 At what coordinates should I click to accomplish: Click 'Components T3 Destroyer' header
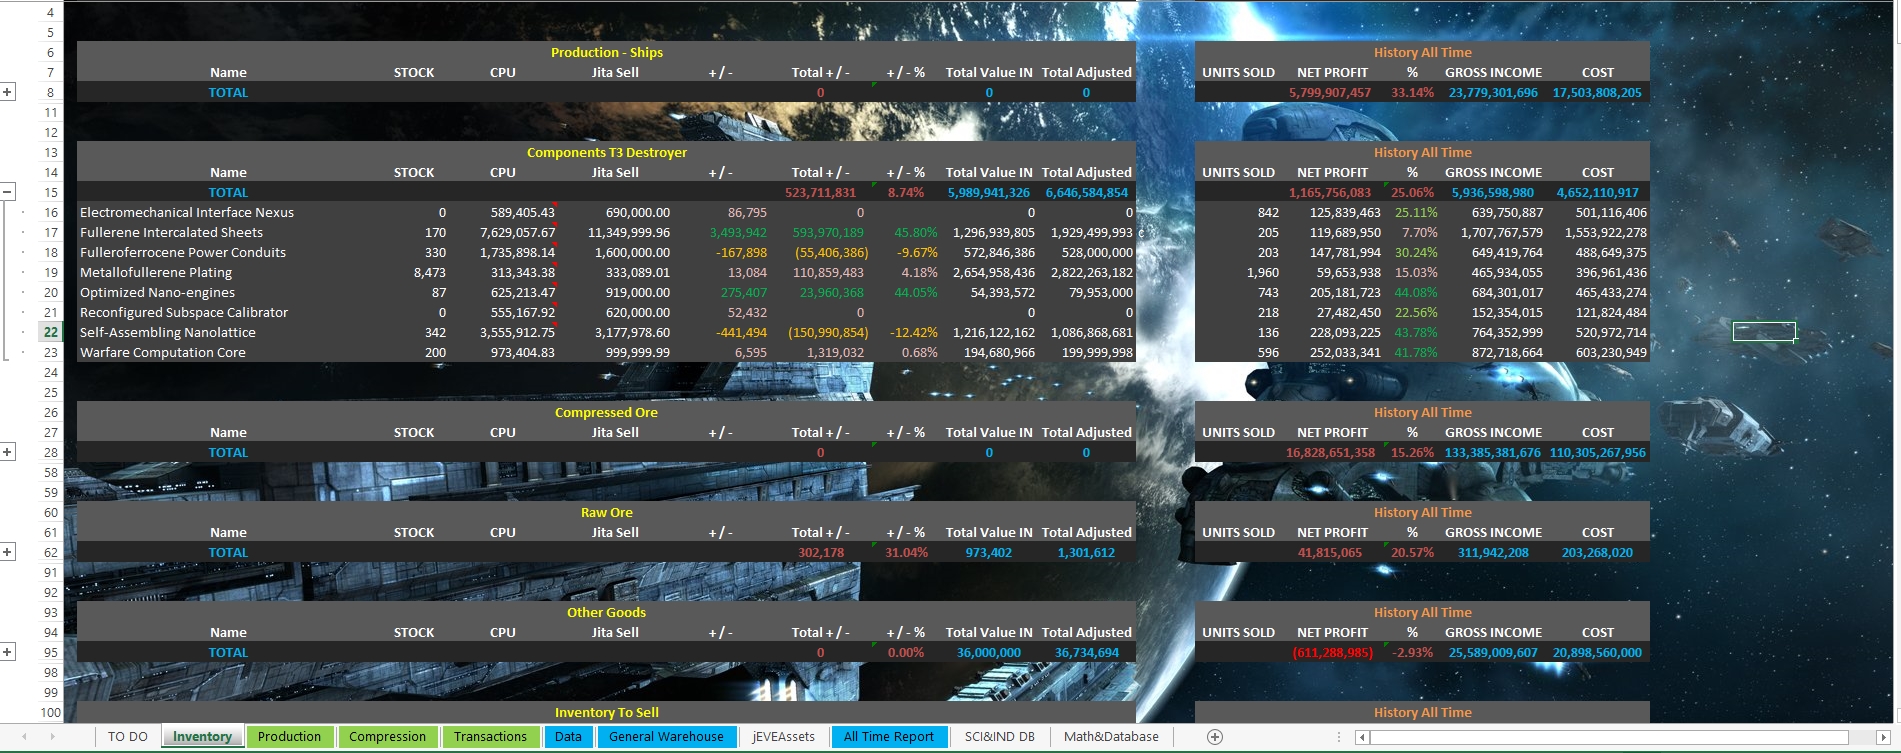coord(607,152)
